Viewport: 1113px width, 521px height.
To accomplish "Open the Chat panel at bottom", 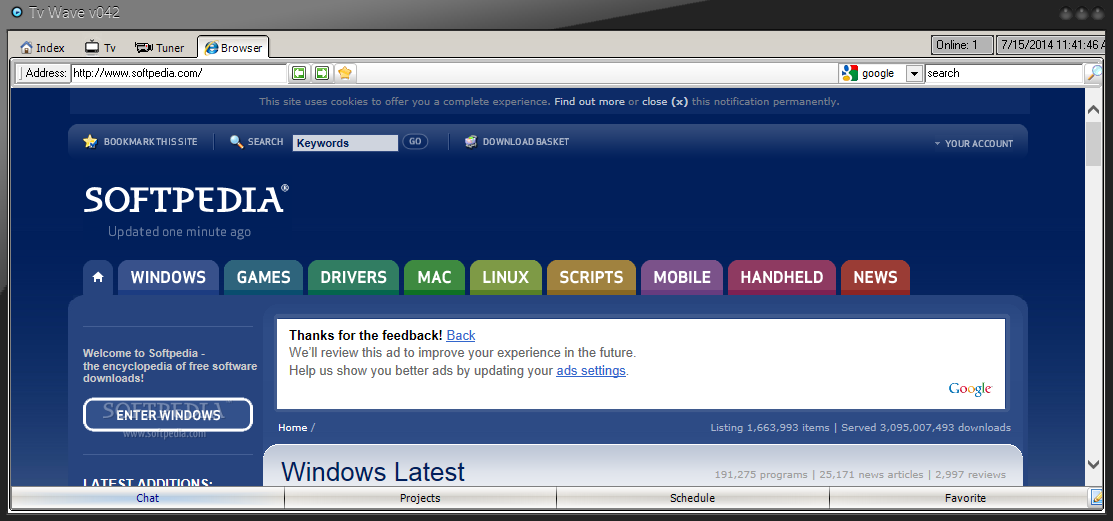I will coord(148,498).
